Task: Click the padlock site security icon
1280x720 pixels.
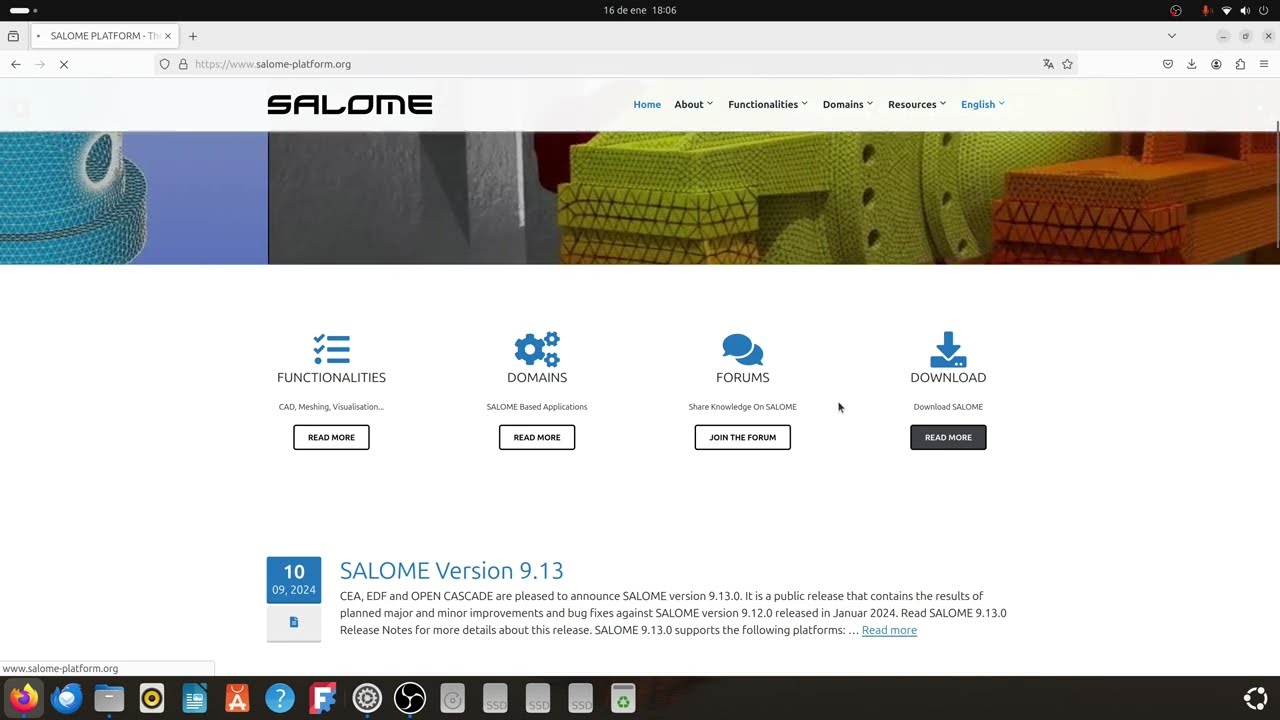Action: (x=183, y=64)
